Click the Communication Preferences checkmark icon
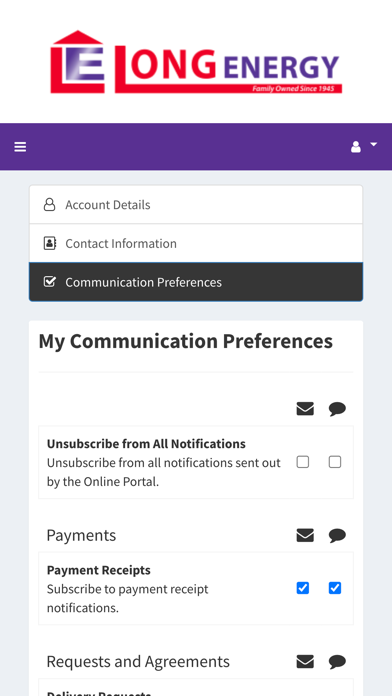The image size is (392, 696). click(x=50, y=282)
